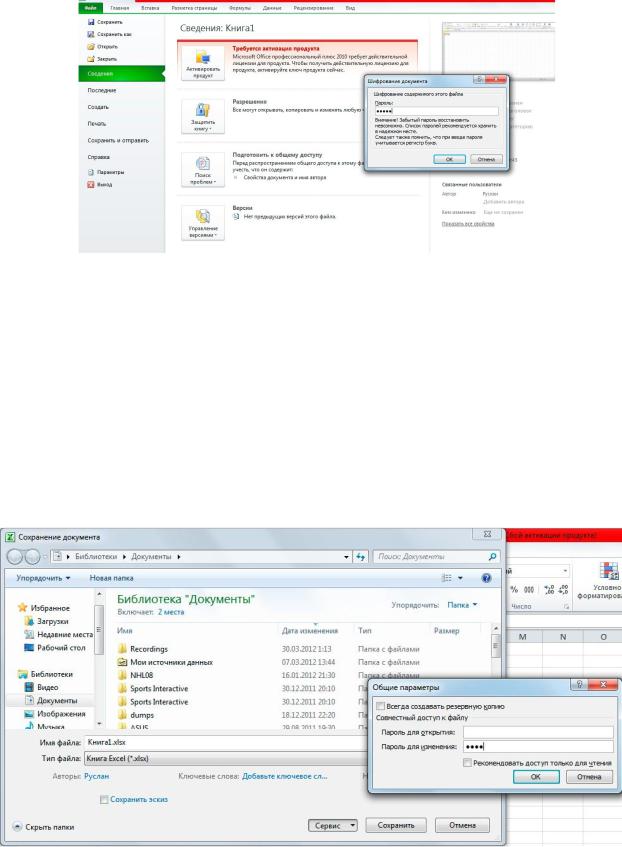Image resolution: width=622 pixels, height=847 pixels.
Task: Switch to the Вставка ribbon tab
Action: 150,8
